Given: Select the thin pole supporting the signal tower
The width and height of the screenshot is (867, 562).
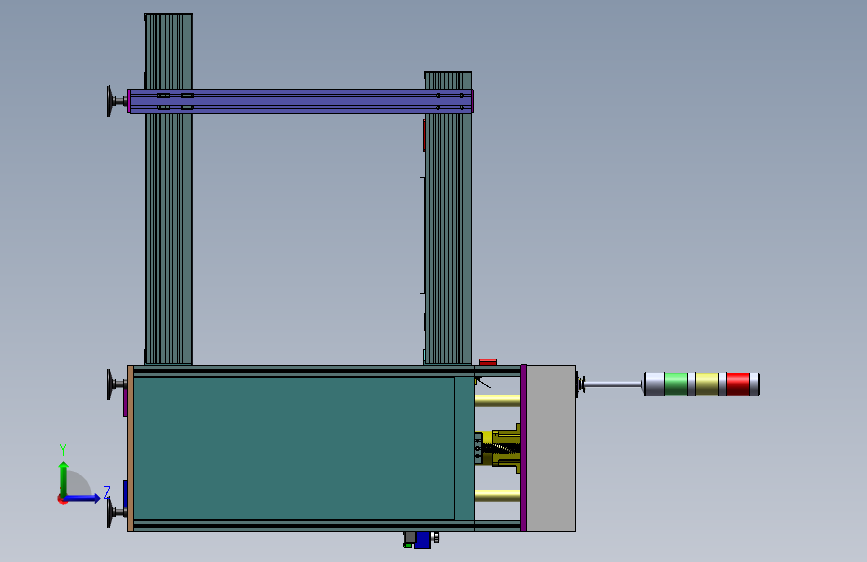Looking at the screenshot, I should tap(613, 384).
